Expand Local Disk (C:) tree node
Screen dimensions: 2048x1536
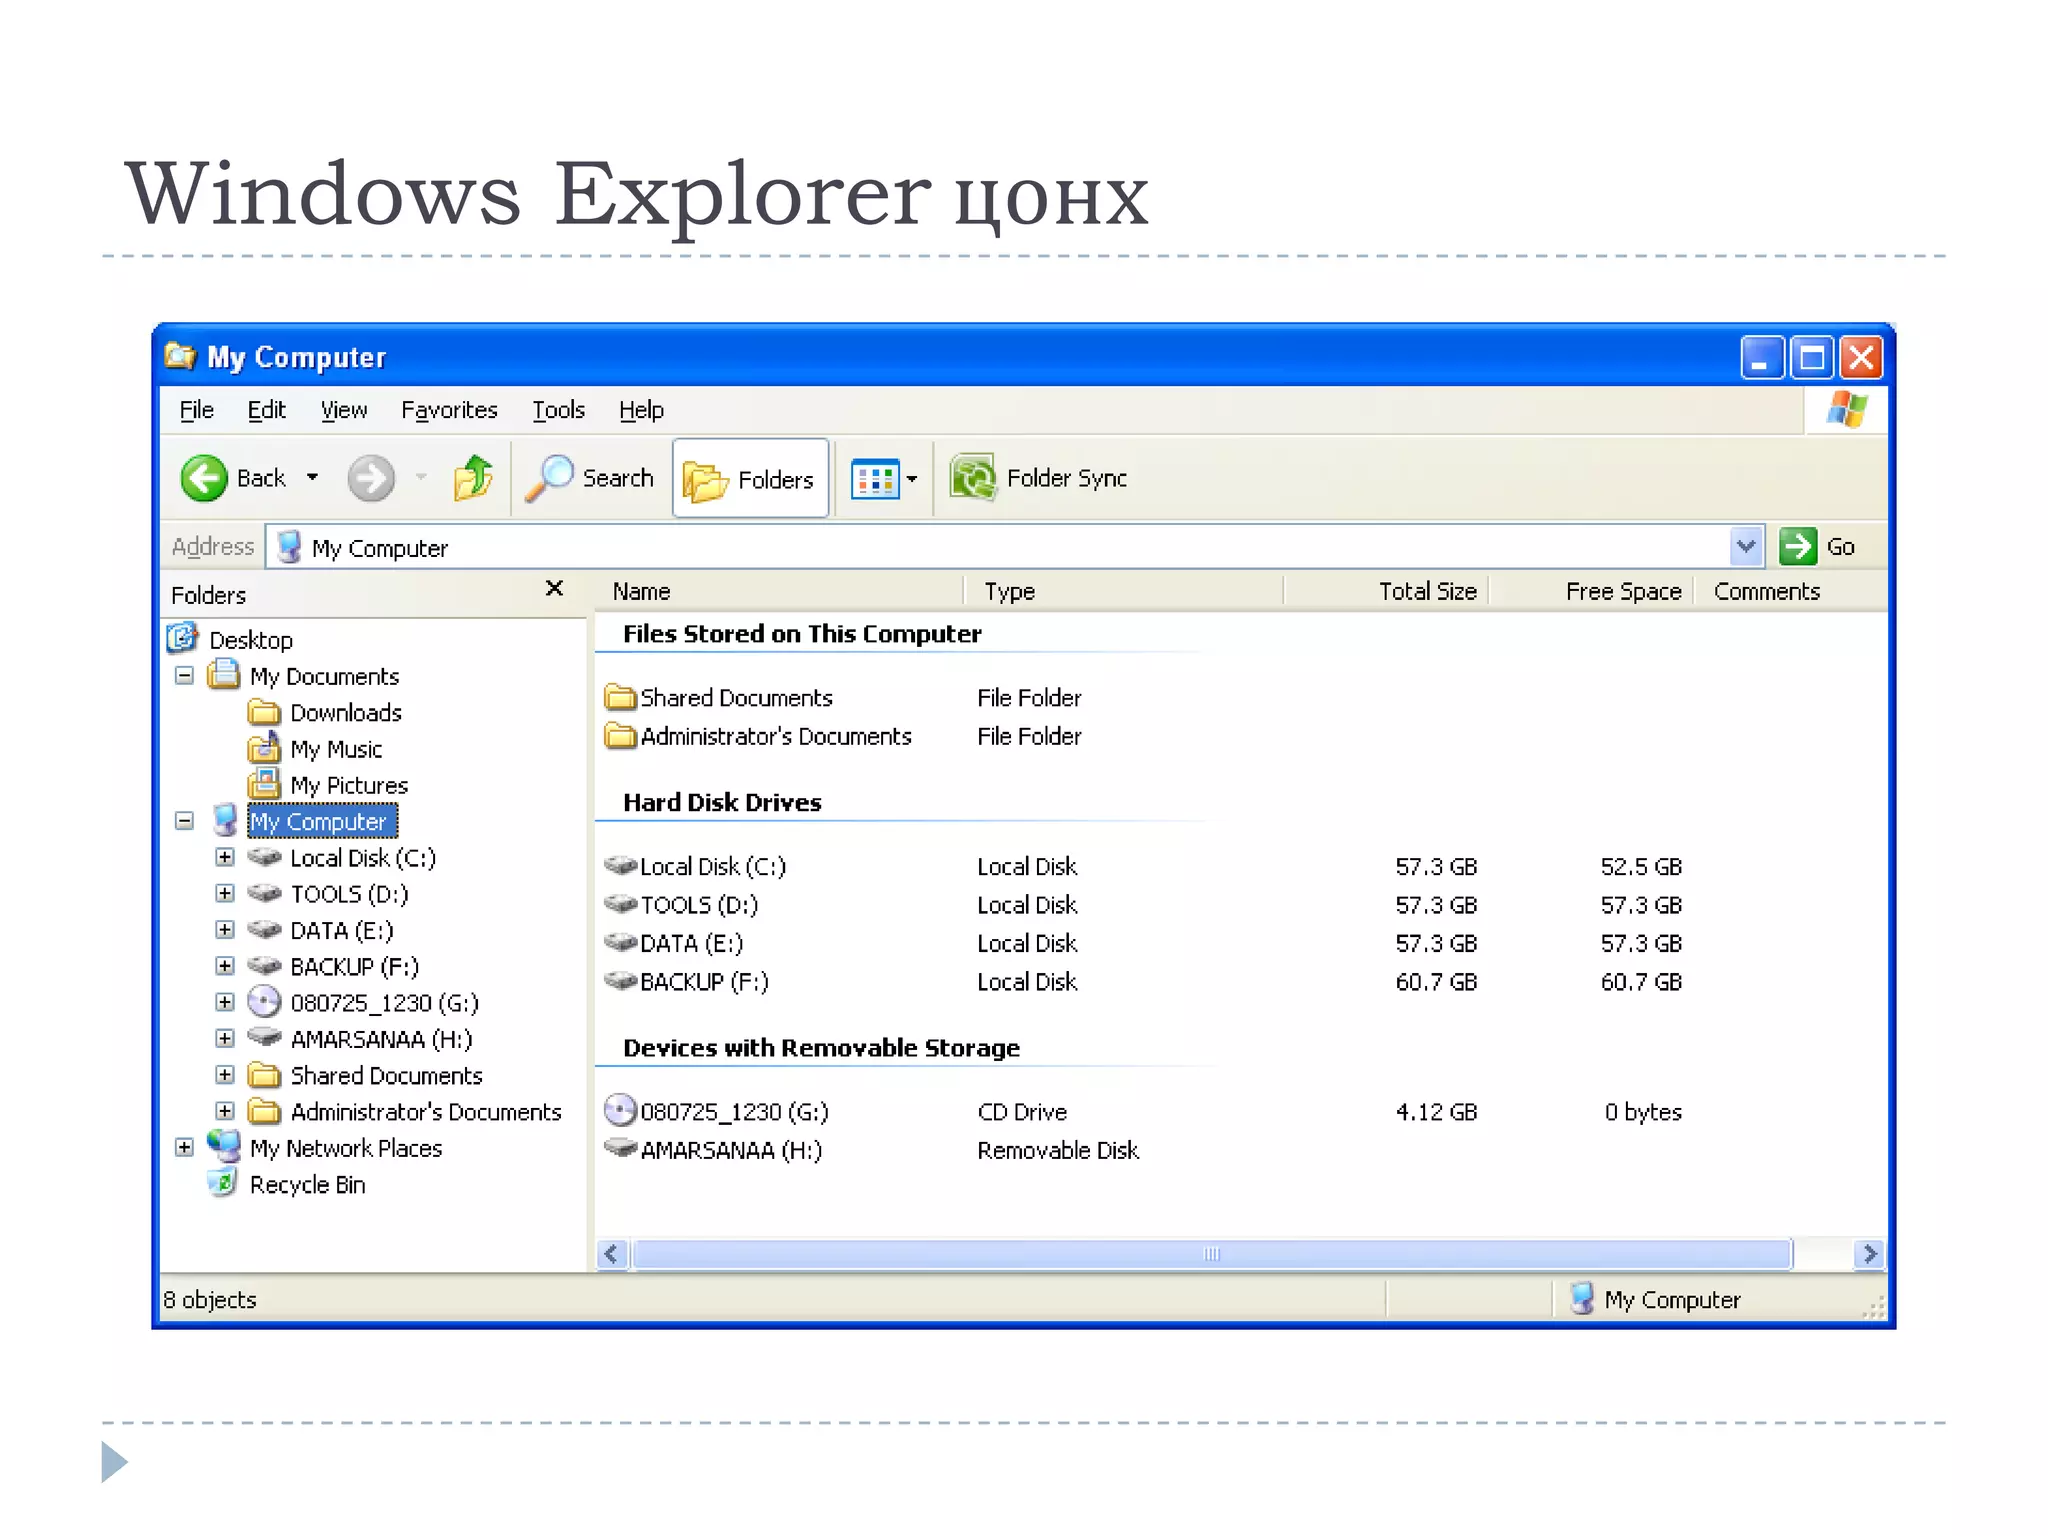pyautogui.click(x=225, y=857)
